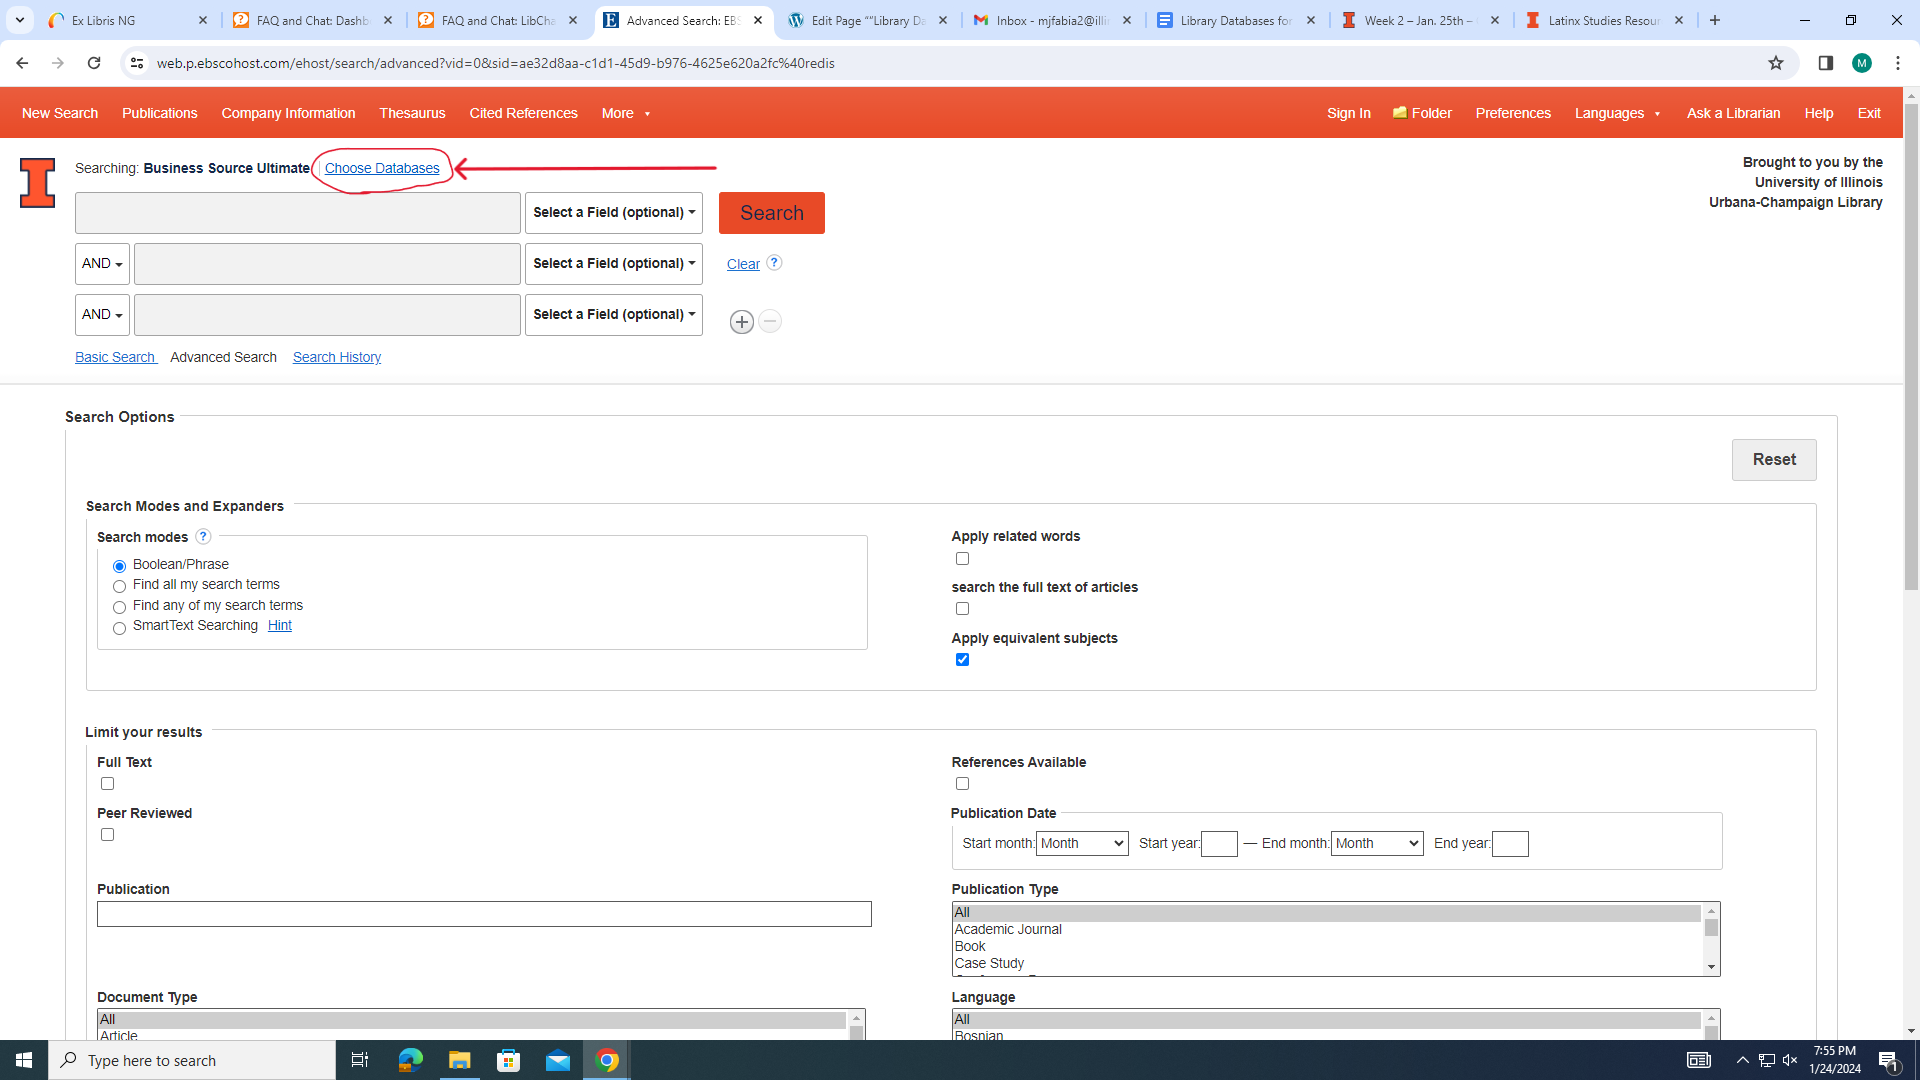
Task: Click the Choose Databases link
Action: click(x=381, y=168)
